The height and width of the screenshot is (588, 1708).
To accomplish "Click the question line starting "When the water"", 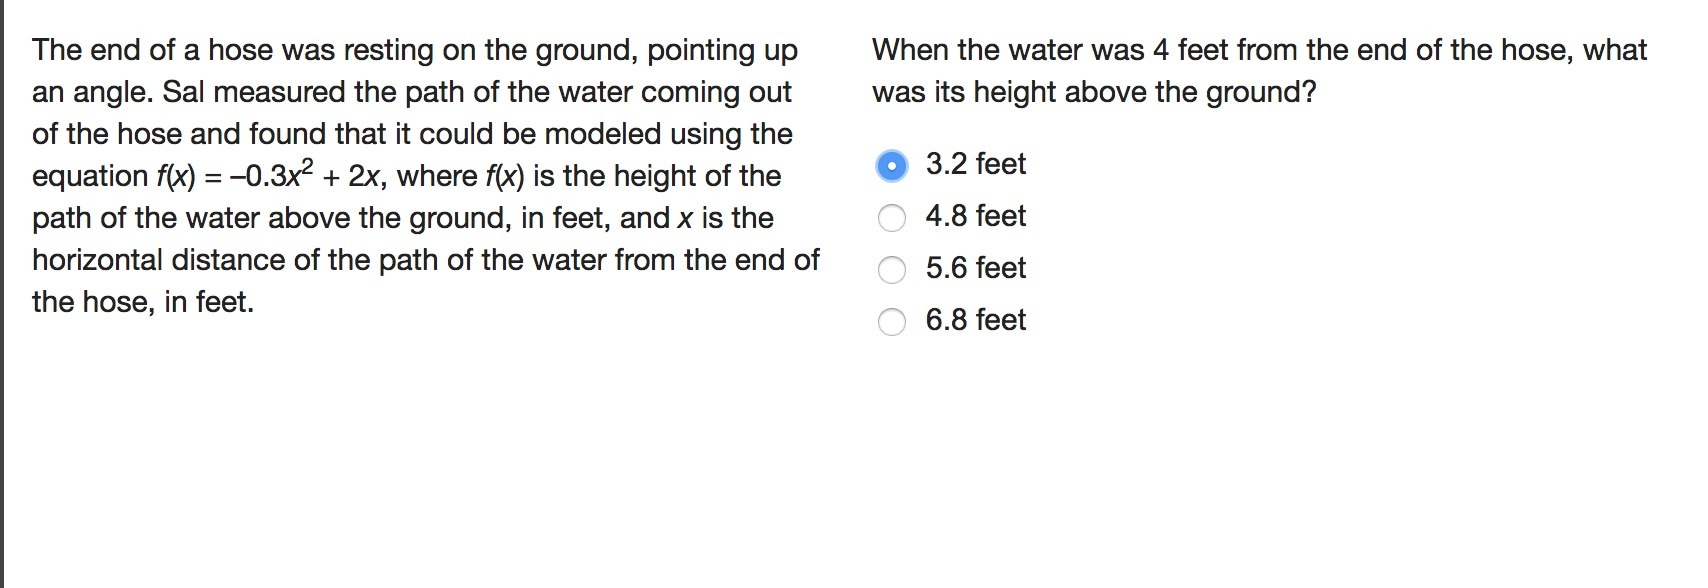I will pyautogui.click(x=1258, y=50).
